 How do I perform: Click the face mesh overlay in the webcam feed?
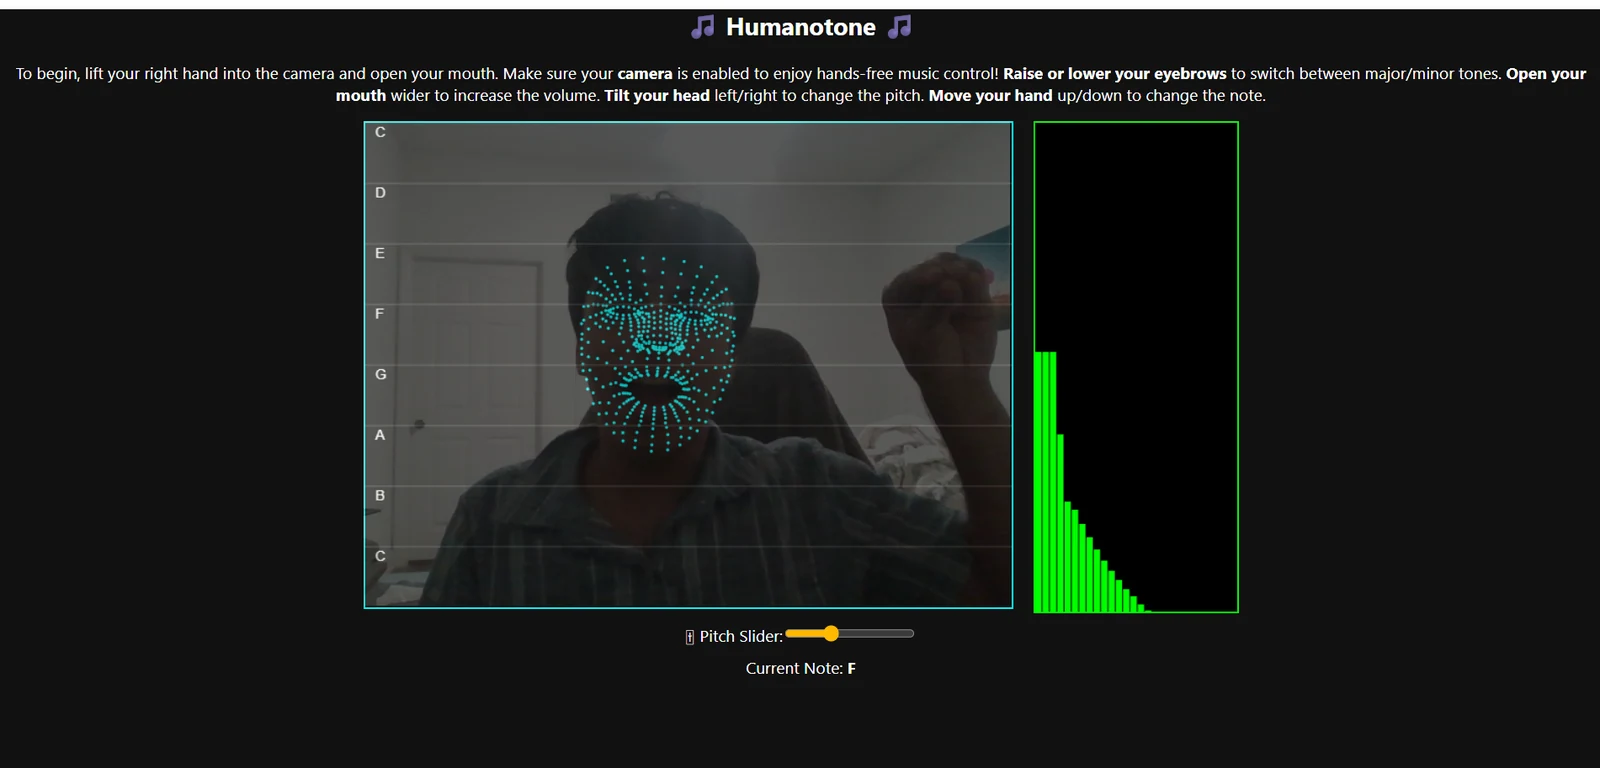click(656, 353)
